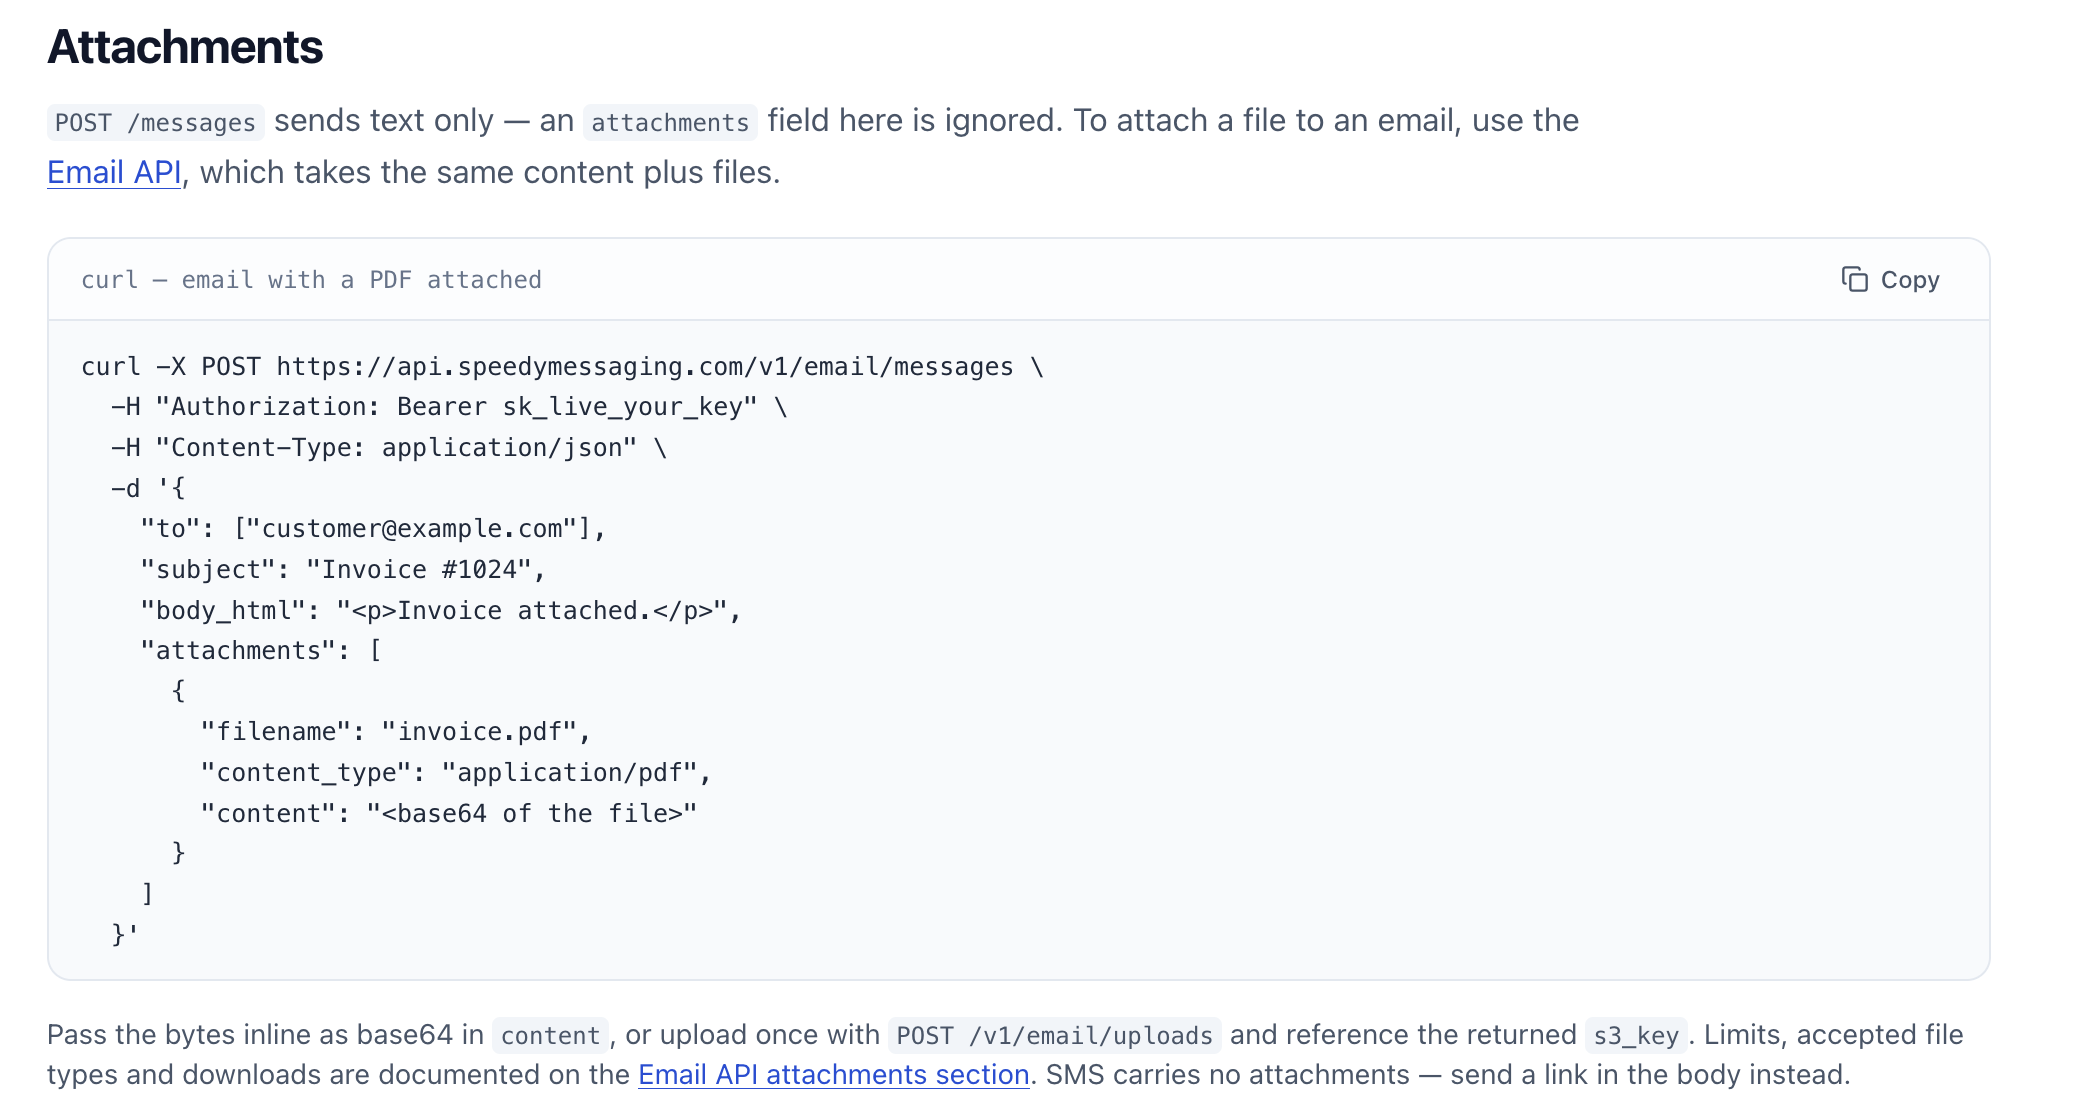Click the Authorization Bearer header line
This screenshot has height=1120, width=2084.
[449, 407]
